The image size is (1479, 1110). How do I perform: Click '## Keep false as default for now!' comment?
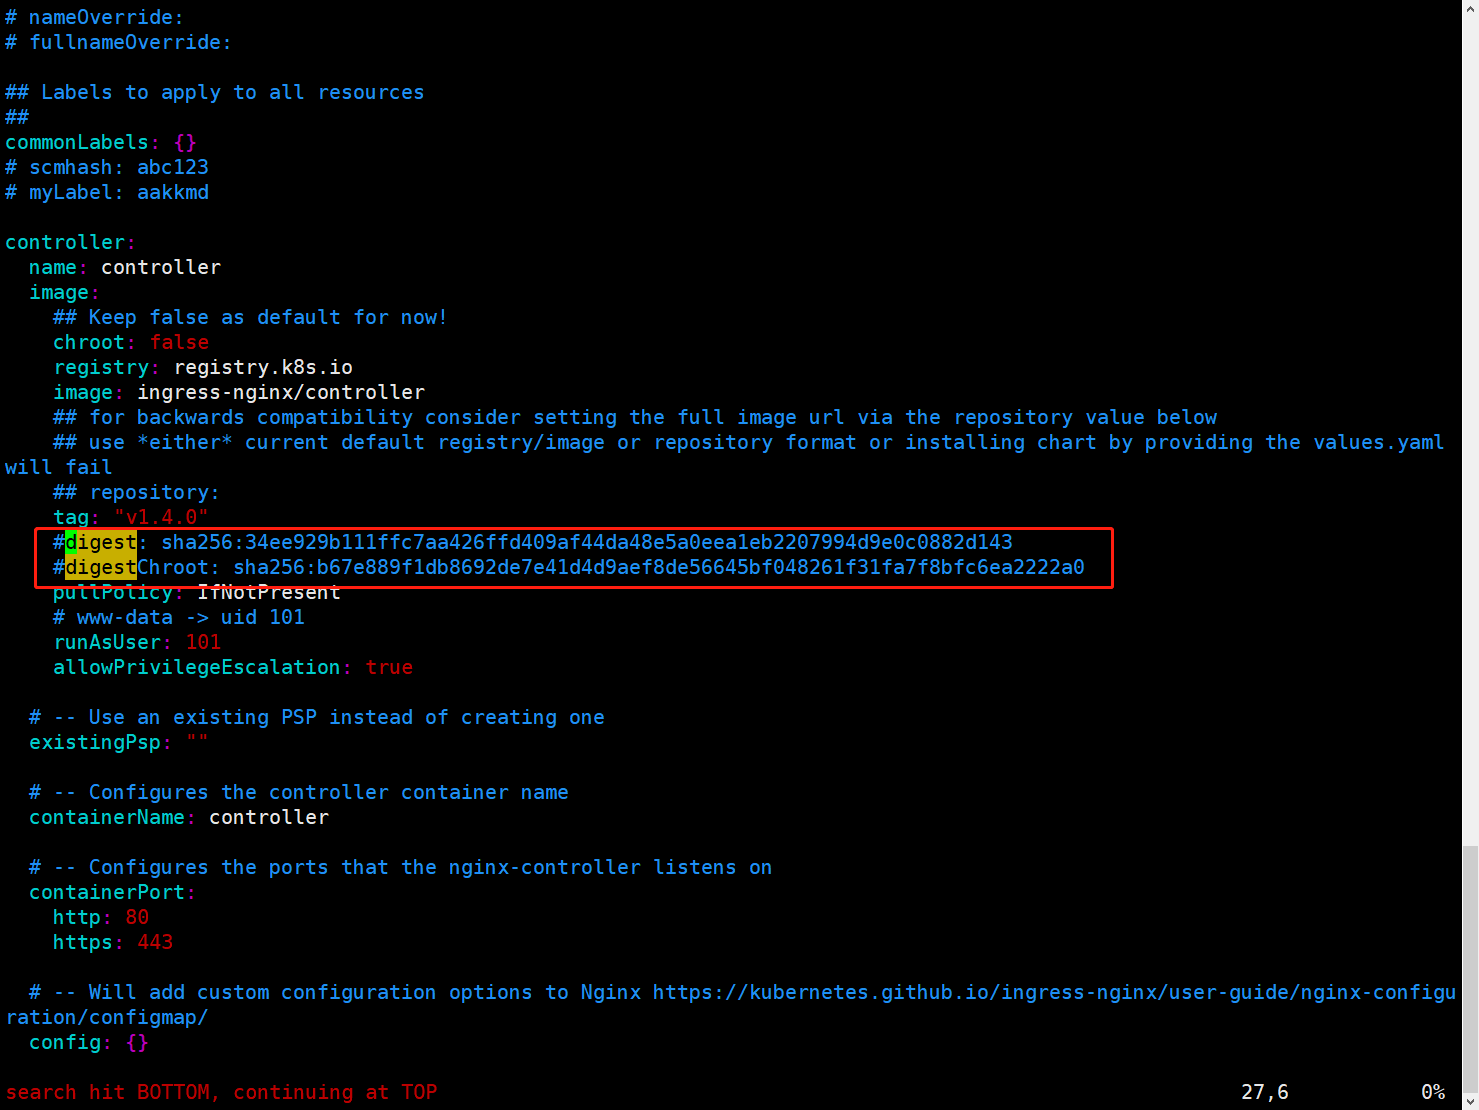tap(250, 317)
